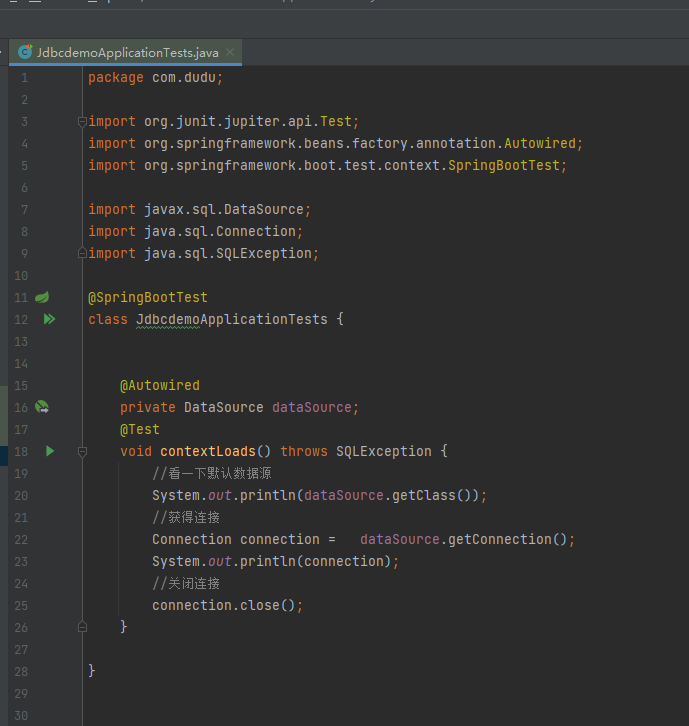Click the Java class file icon on tab

tap(25, 52)
